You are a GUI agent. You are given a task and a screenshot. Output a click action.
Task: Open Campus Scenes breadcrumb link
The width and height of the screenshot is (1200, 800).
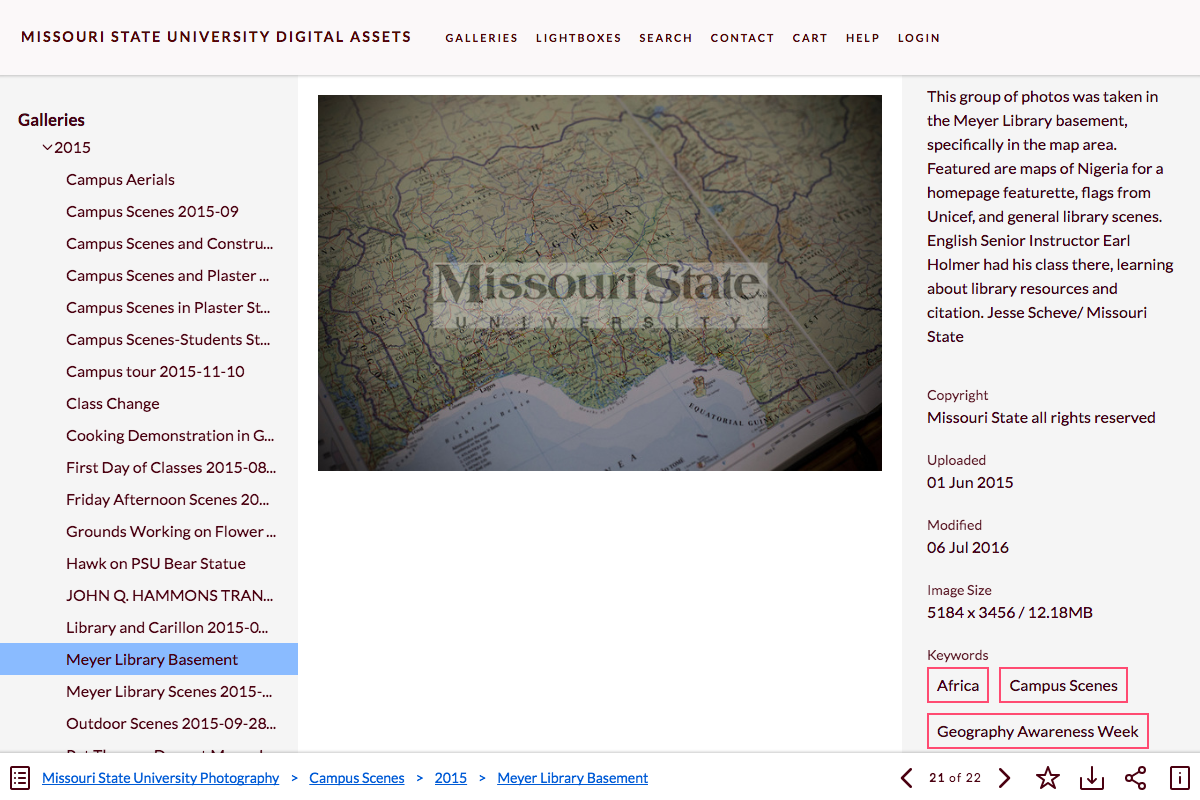coord(357,778)
